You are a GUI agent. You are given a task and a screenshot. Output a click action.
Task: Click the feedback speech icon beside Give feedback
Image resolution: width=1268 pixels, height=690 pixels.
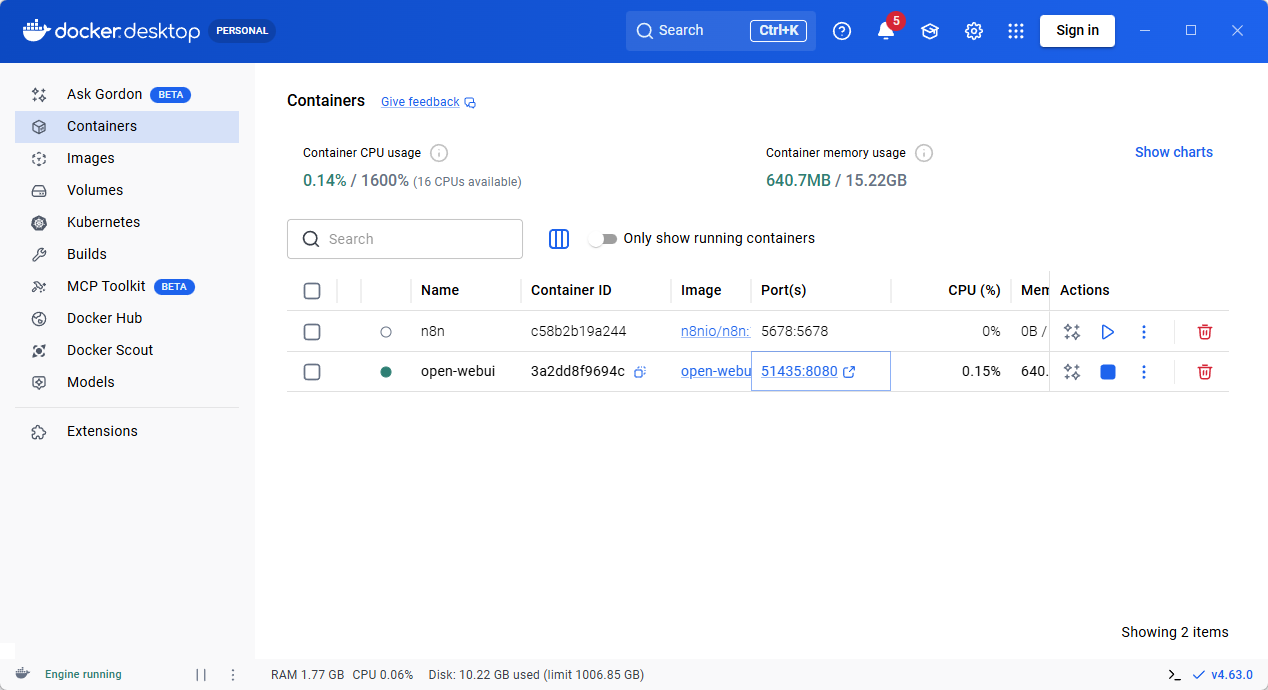coord(470,102)
